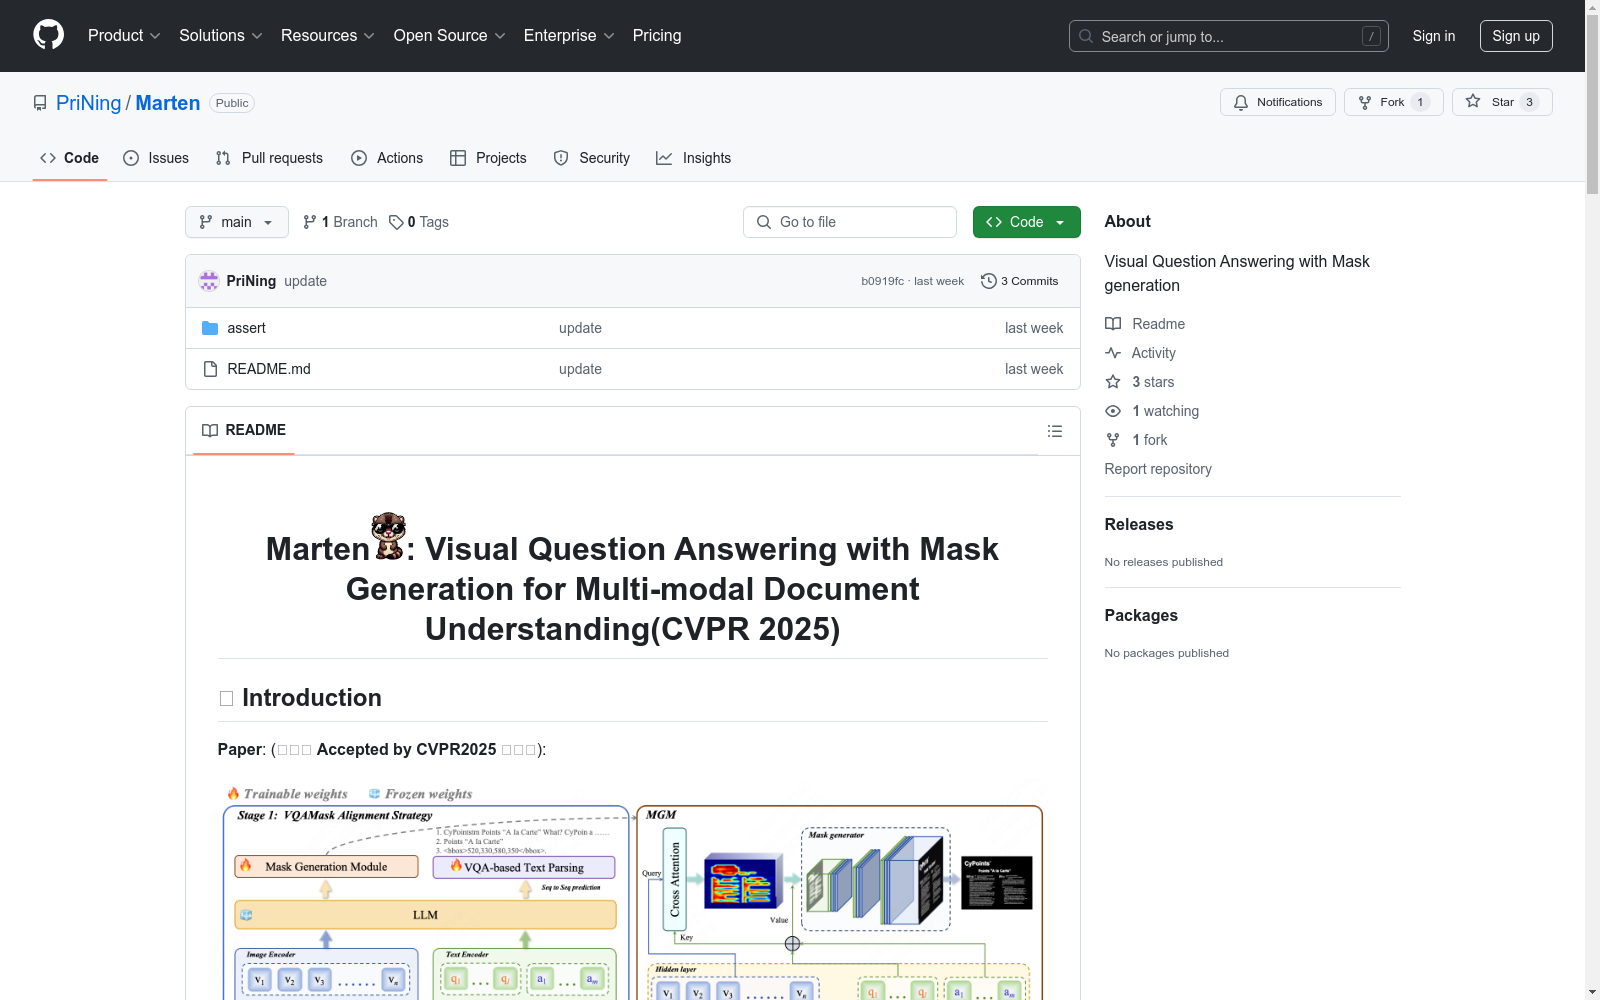Click the Go to file search icon
The height and width of the screenshot is (1000, 1600).
[764, 222]
